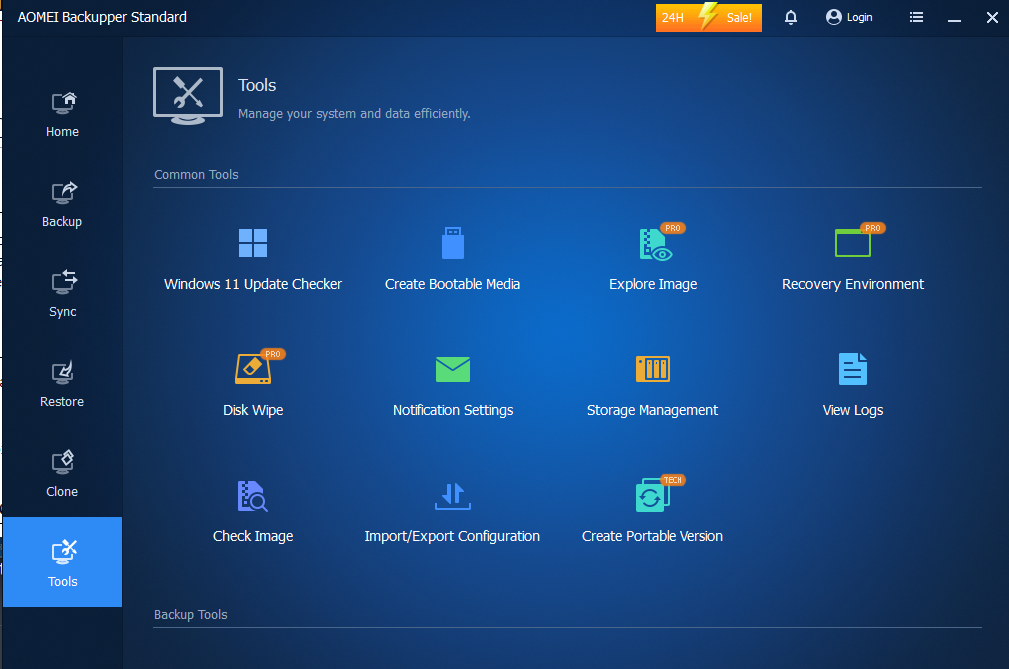Switch to the Backup section

[62, 205]
